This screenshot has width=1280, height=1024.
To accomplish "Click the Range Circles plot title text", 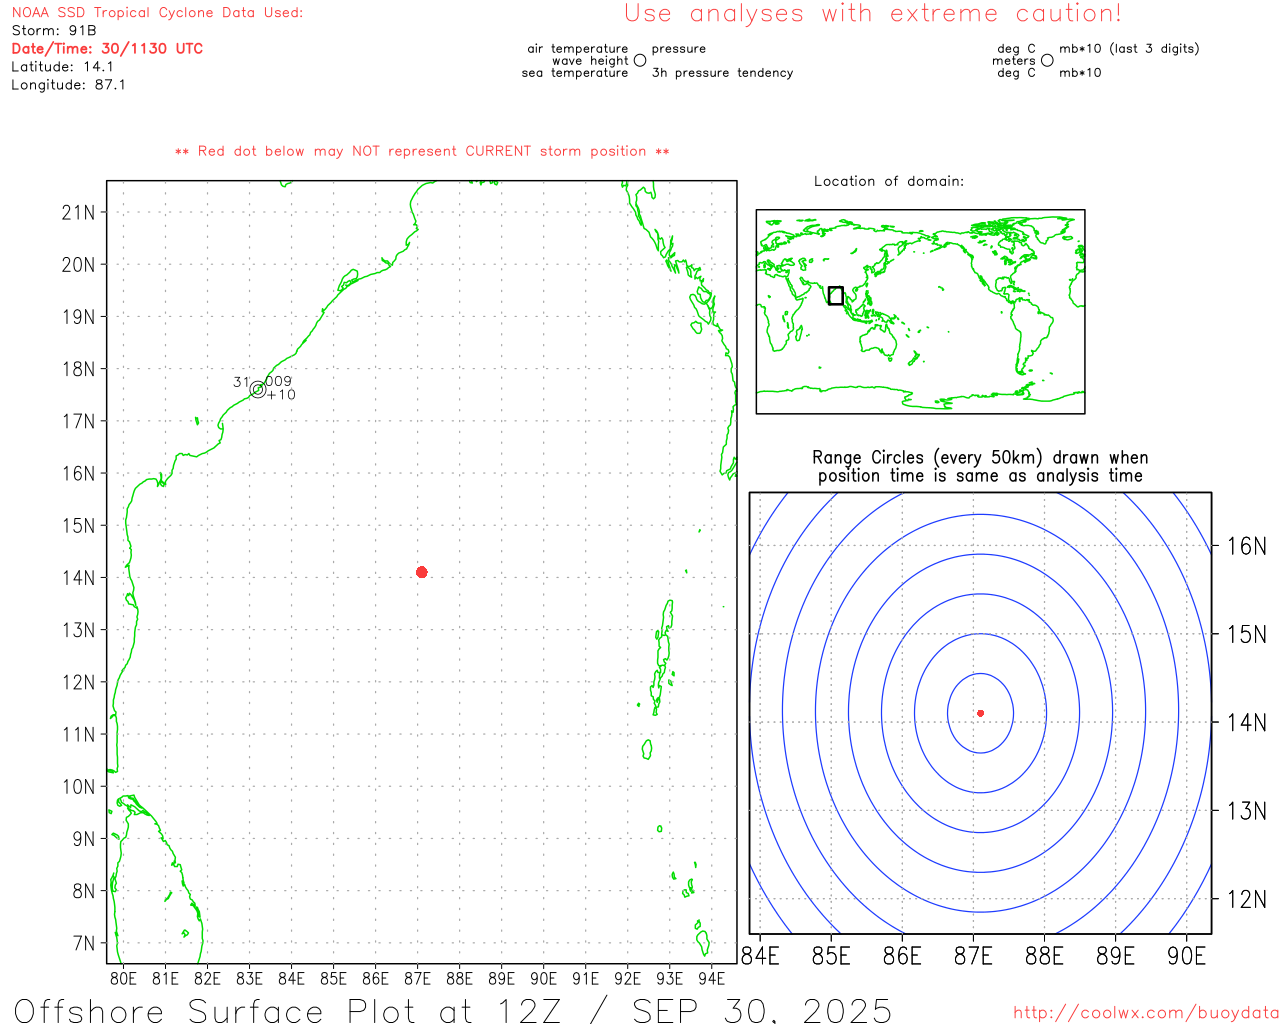I will click(980, 467).
